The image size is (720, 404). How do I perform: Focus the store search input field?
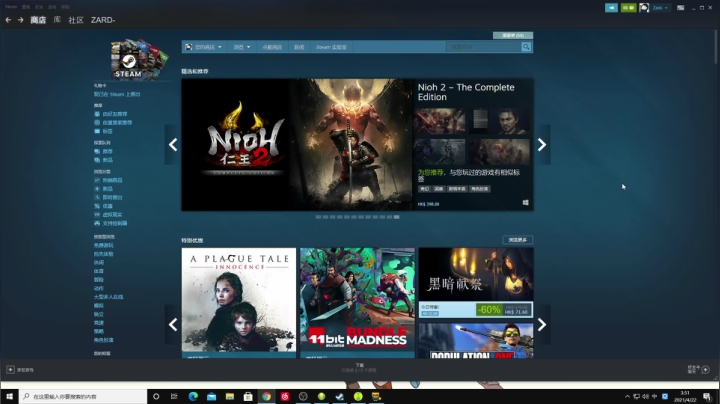pyautogui.click(x=483, y=47)
